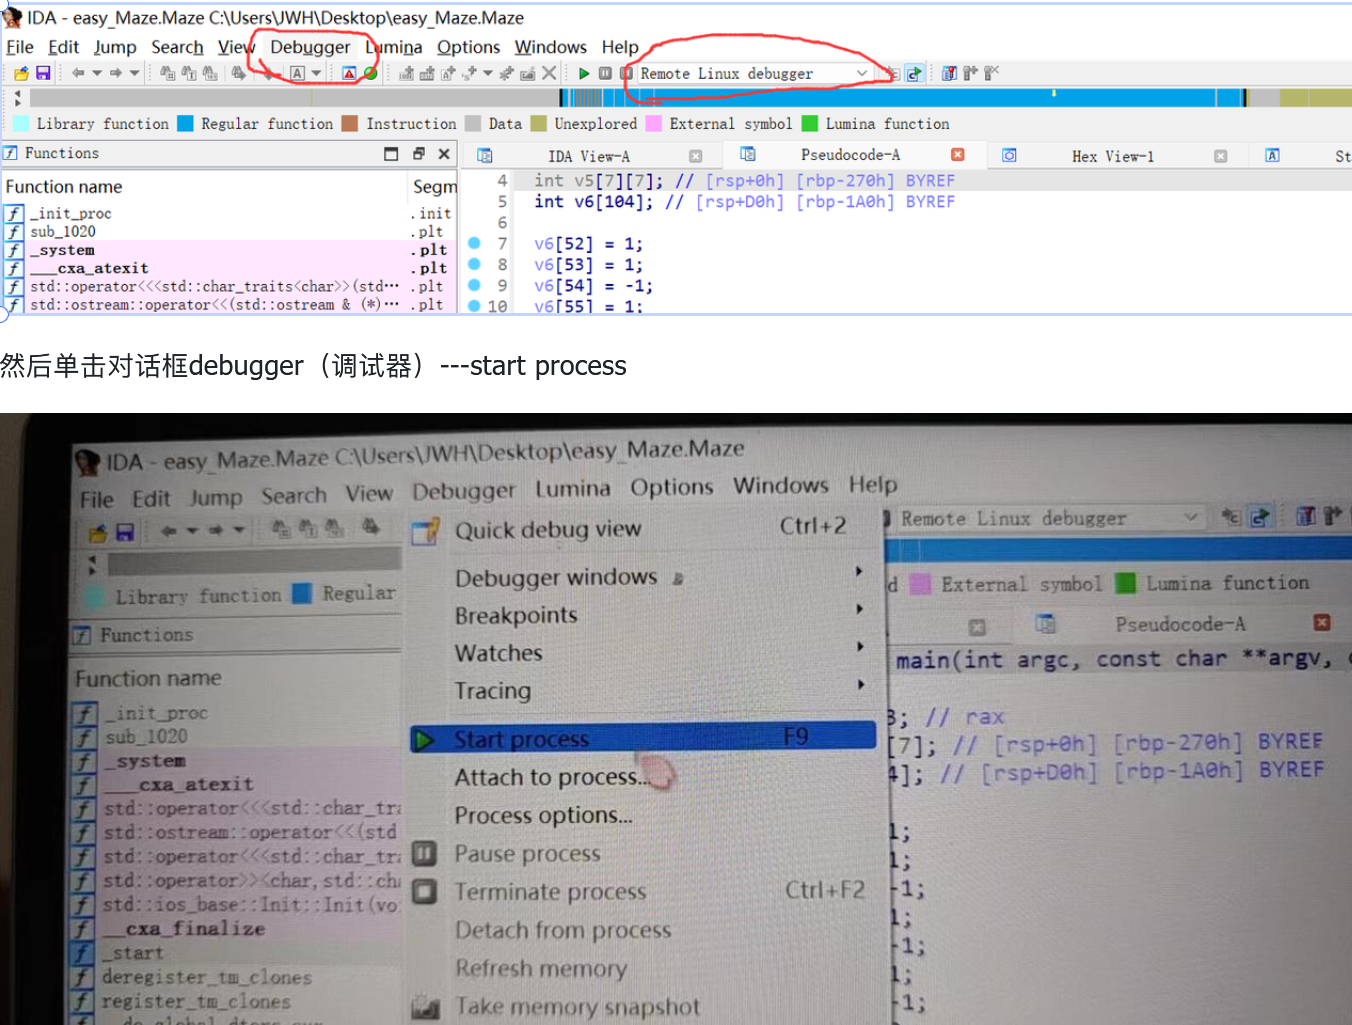Expand Watches submenu arrow

pyautogui.click(x=859, y=647)
